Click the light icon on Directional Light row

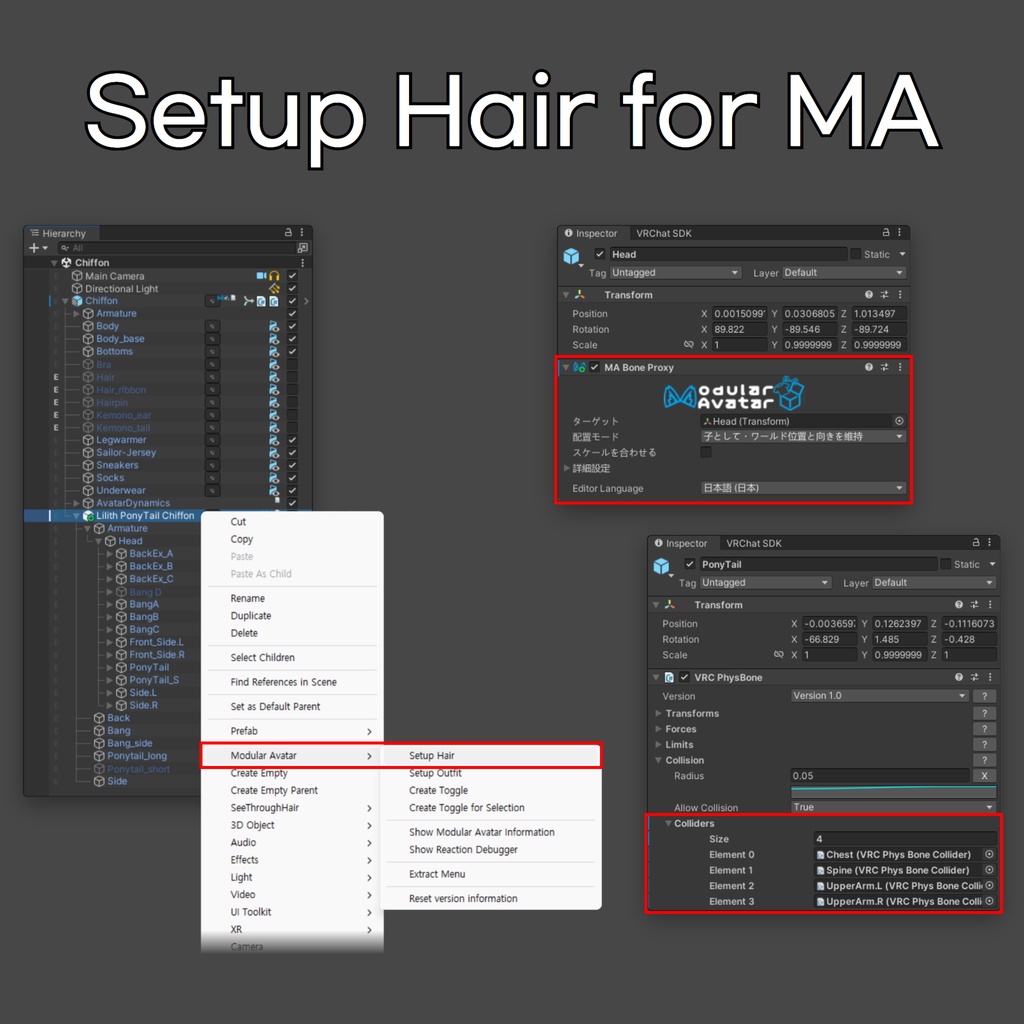[x=274, y=289]
